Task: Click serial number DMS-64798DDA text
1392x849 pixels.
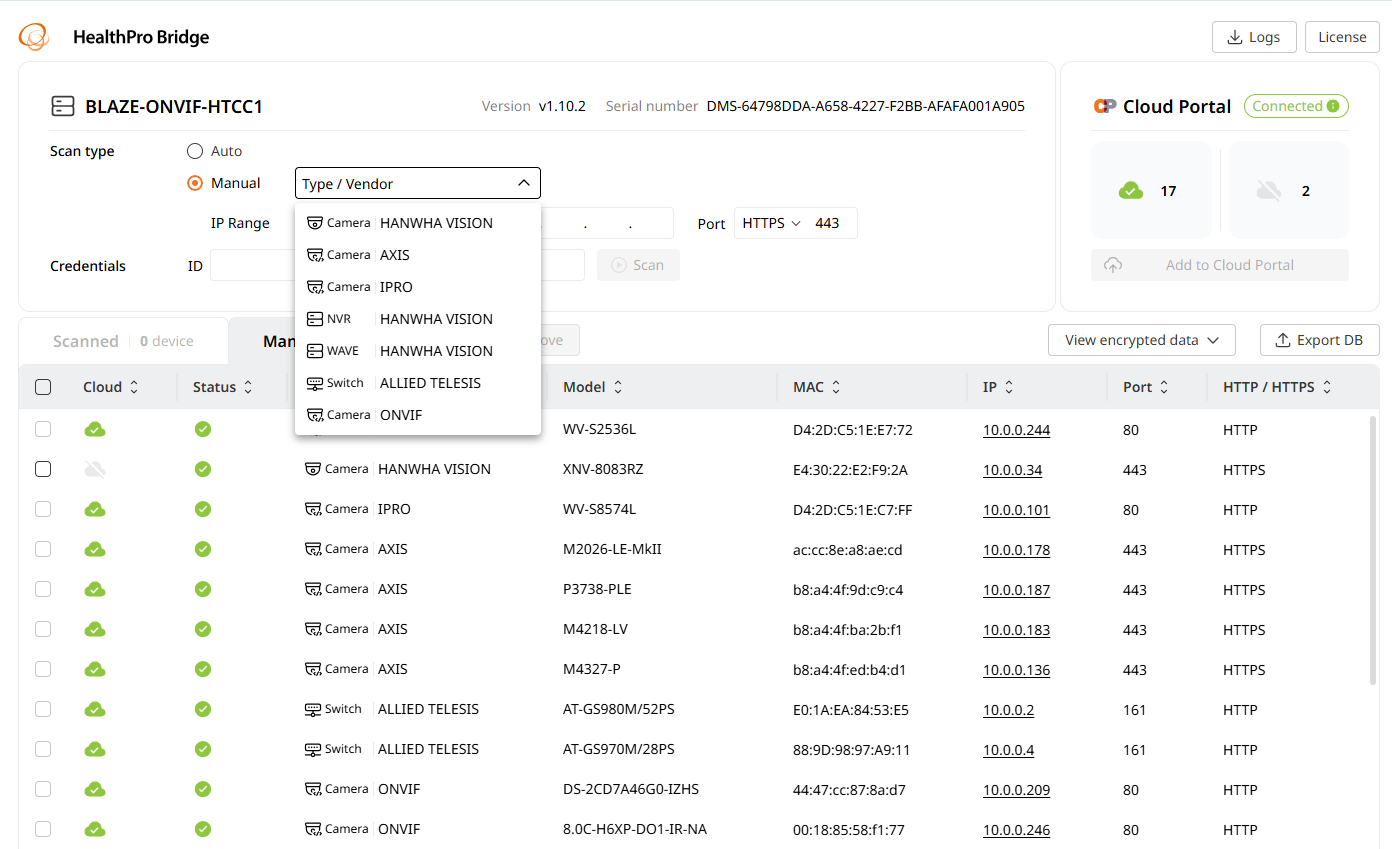Action: click(865, 106)
